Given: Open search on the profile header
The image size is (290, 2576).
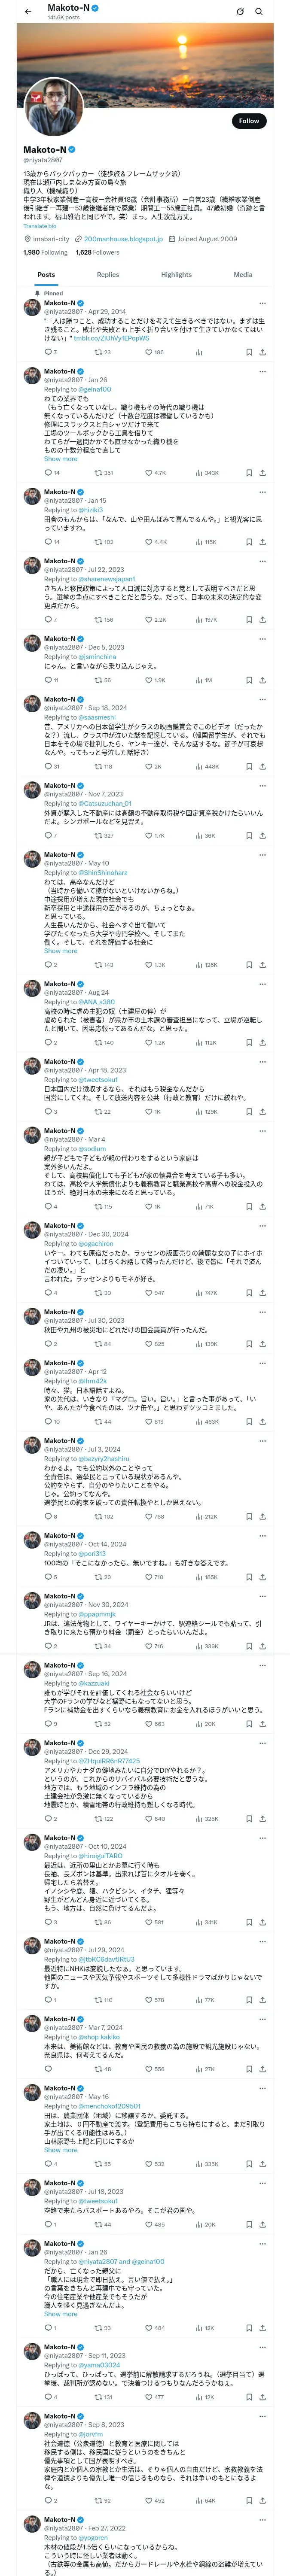Looking at the screenshot, I should 259,11.
